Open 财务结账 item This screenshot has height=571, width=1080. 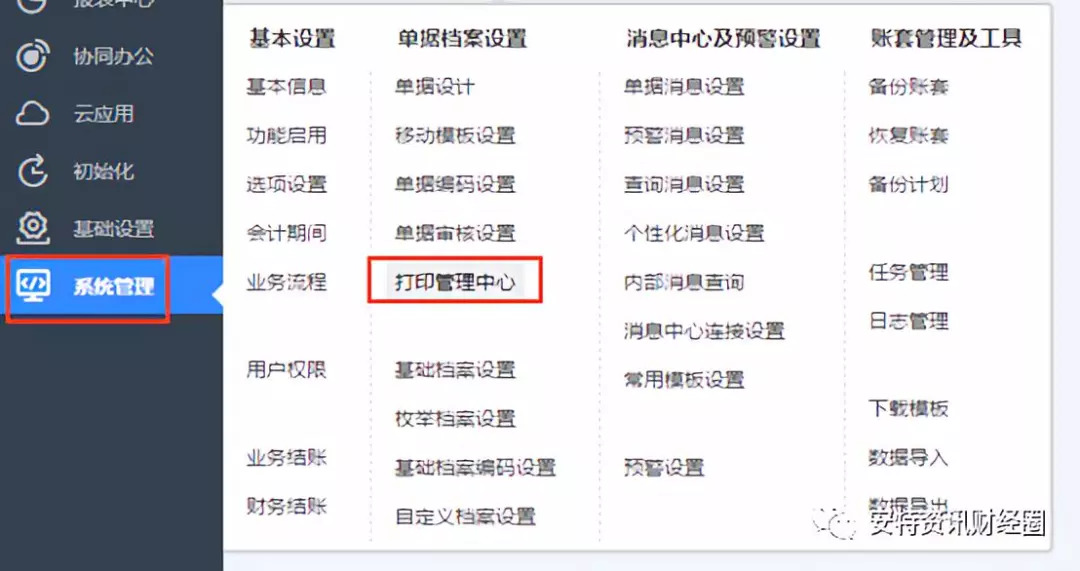tap(286, 506)
